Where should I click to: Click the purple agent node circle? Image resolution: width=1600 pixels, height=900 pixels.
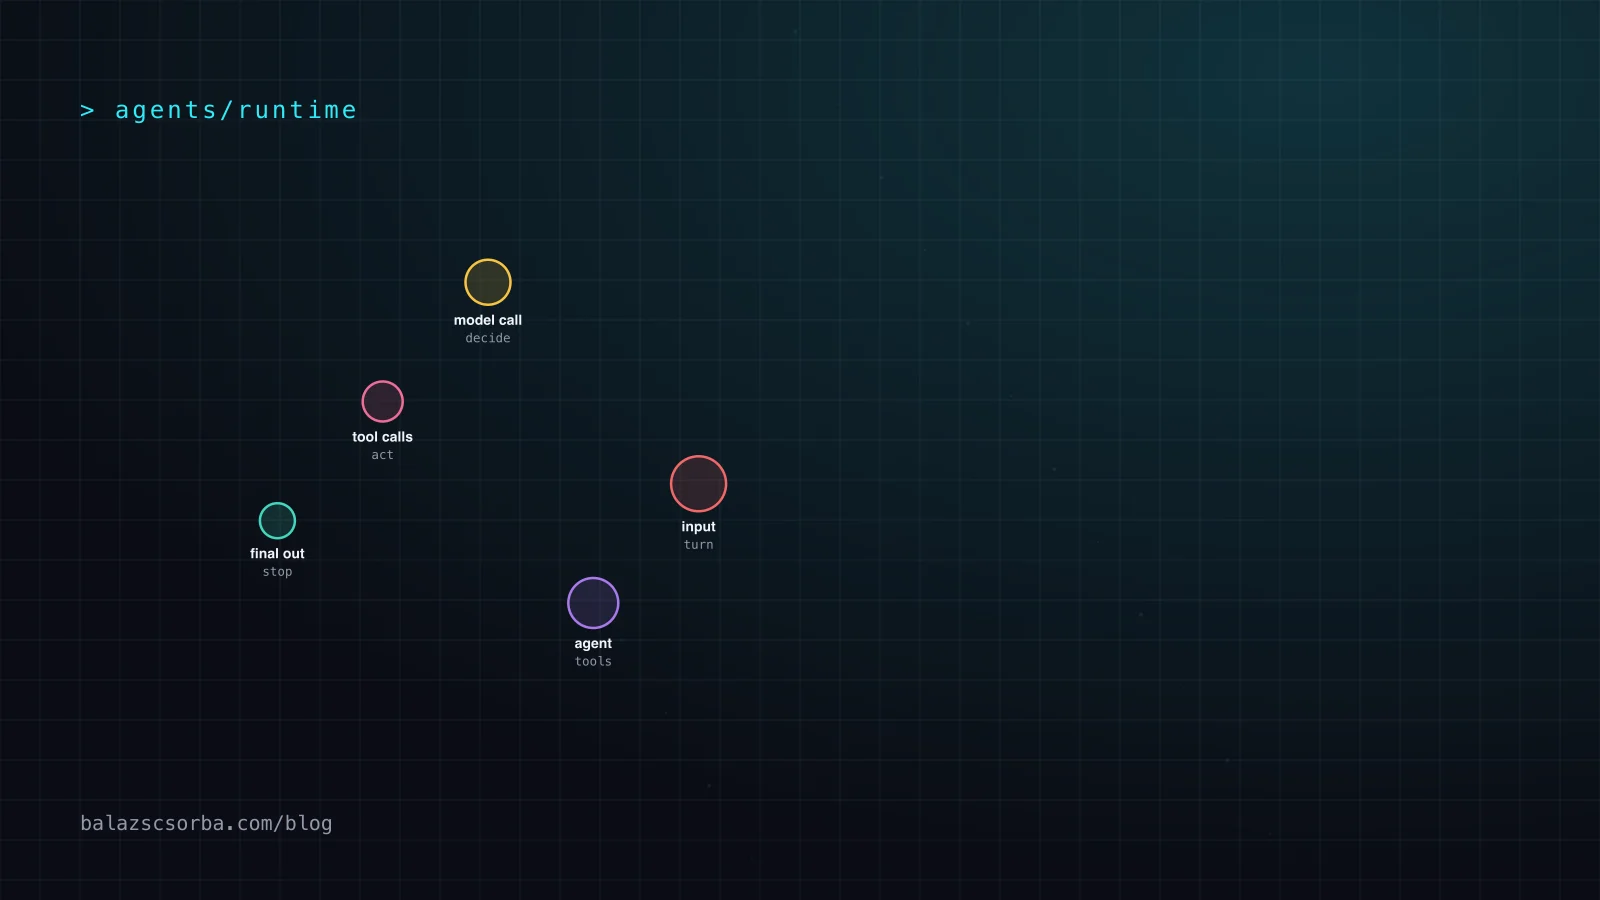tap(593, 603)
